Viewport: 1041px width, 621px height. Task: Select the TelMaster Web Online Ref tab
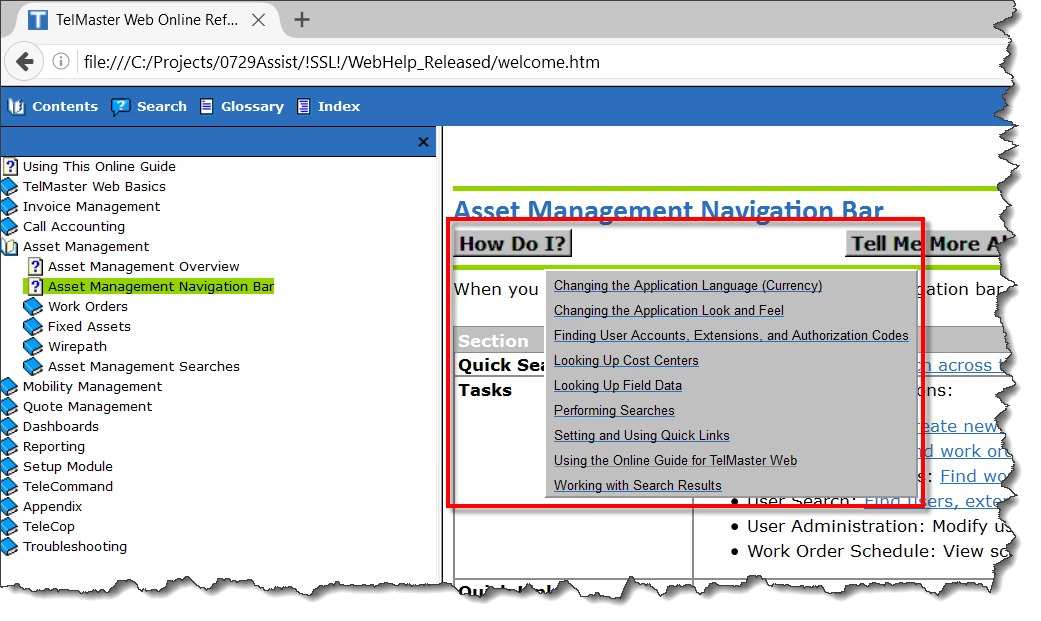(x=146, y=20)
